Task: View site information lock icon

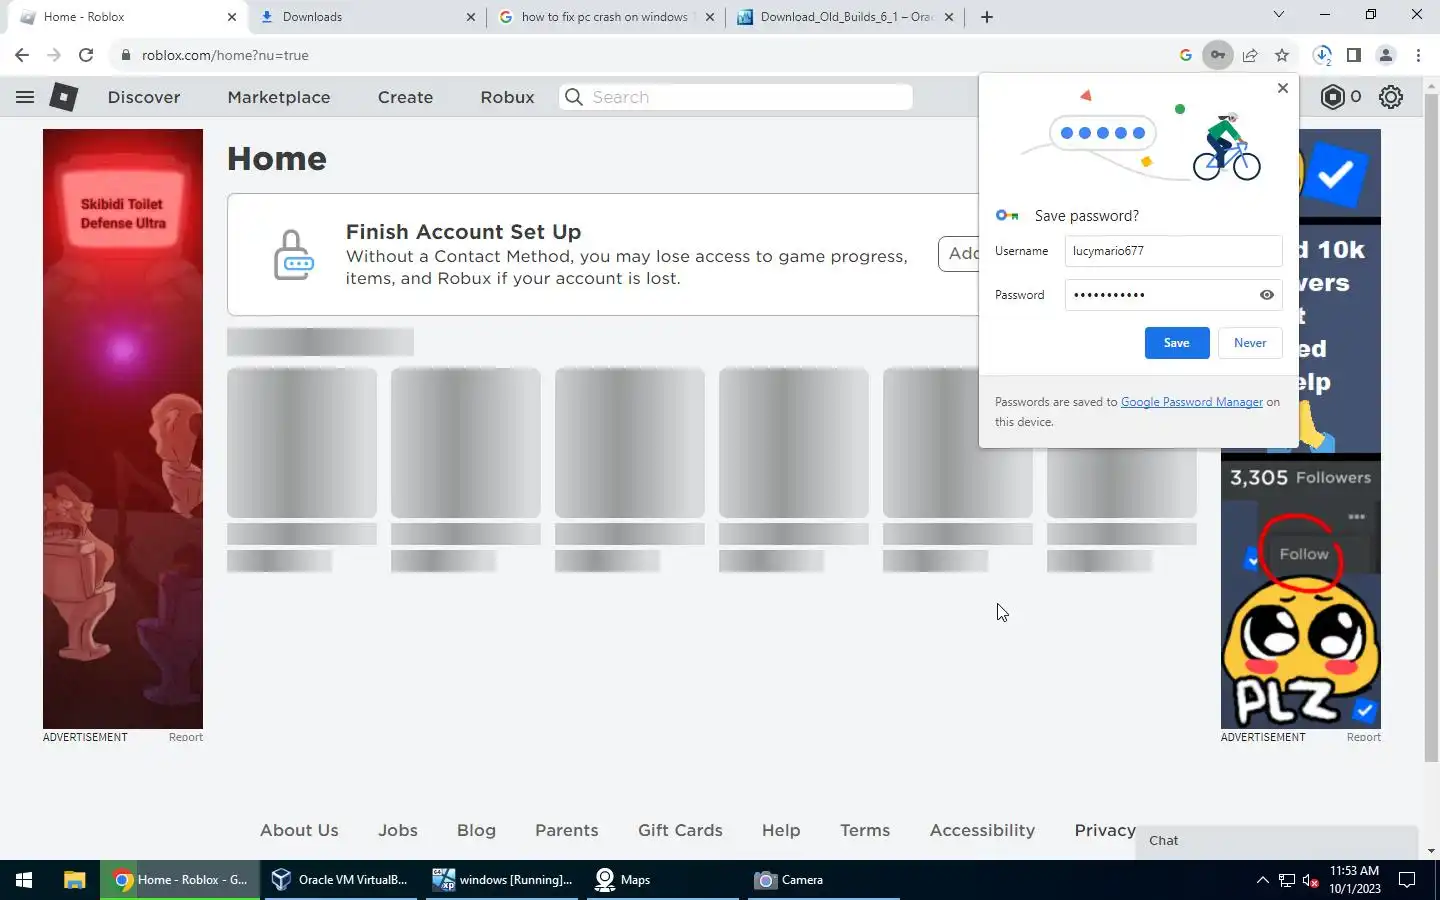Action: coord(126,55)
